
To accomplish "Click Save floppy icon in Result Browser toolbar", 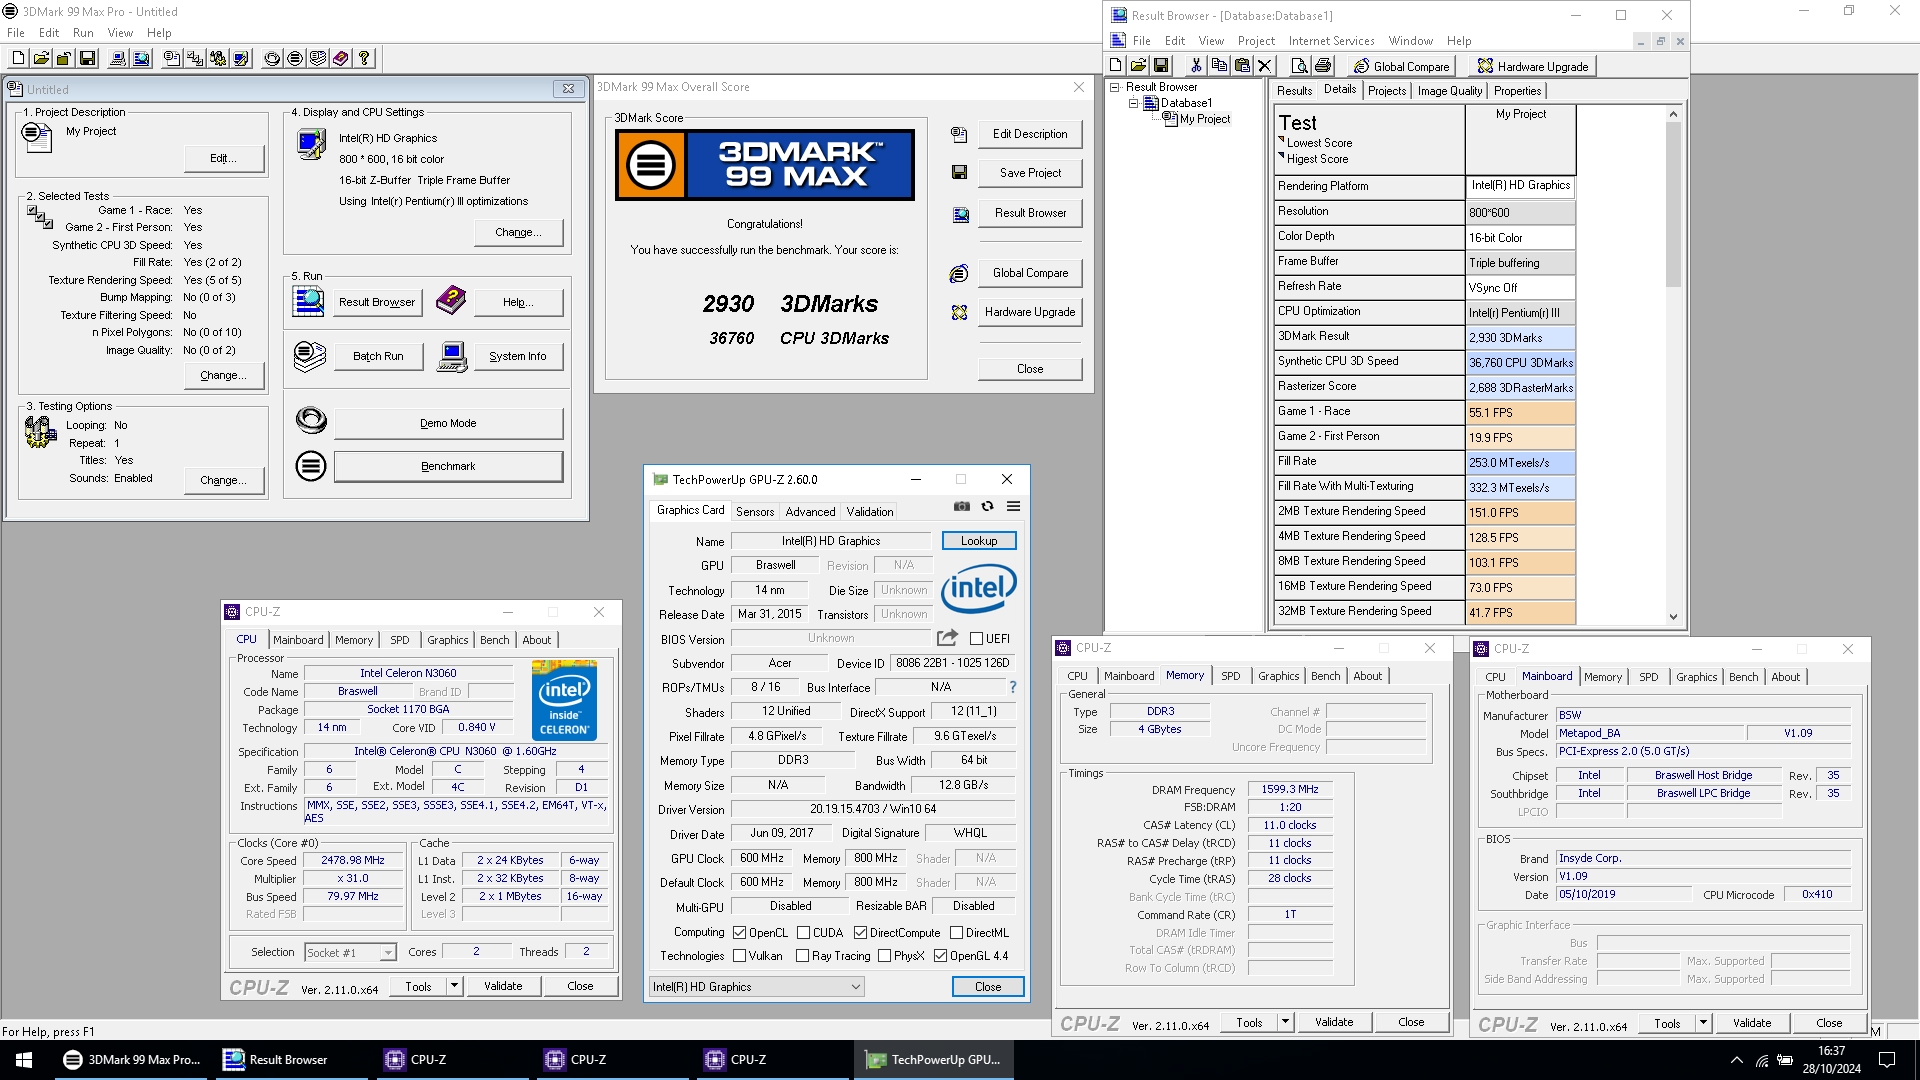I will 1161,66.
